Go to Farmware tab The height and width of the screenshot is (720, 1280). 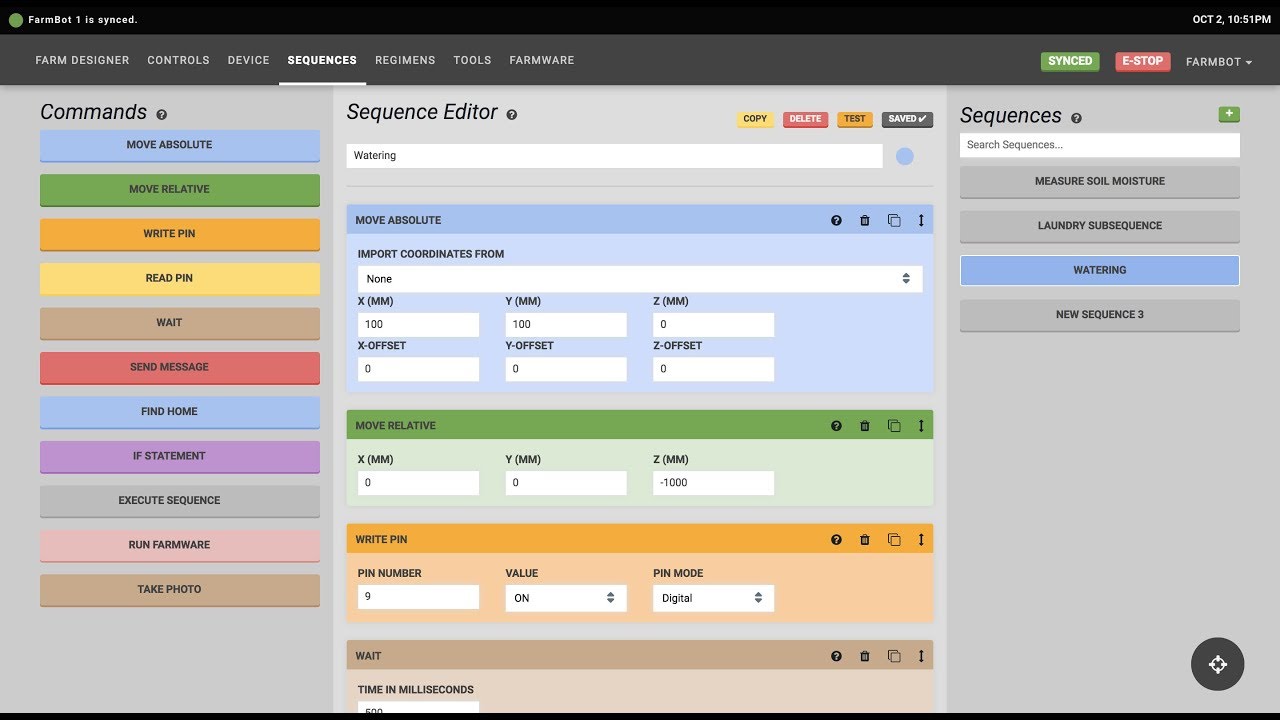542,60
